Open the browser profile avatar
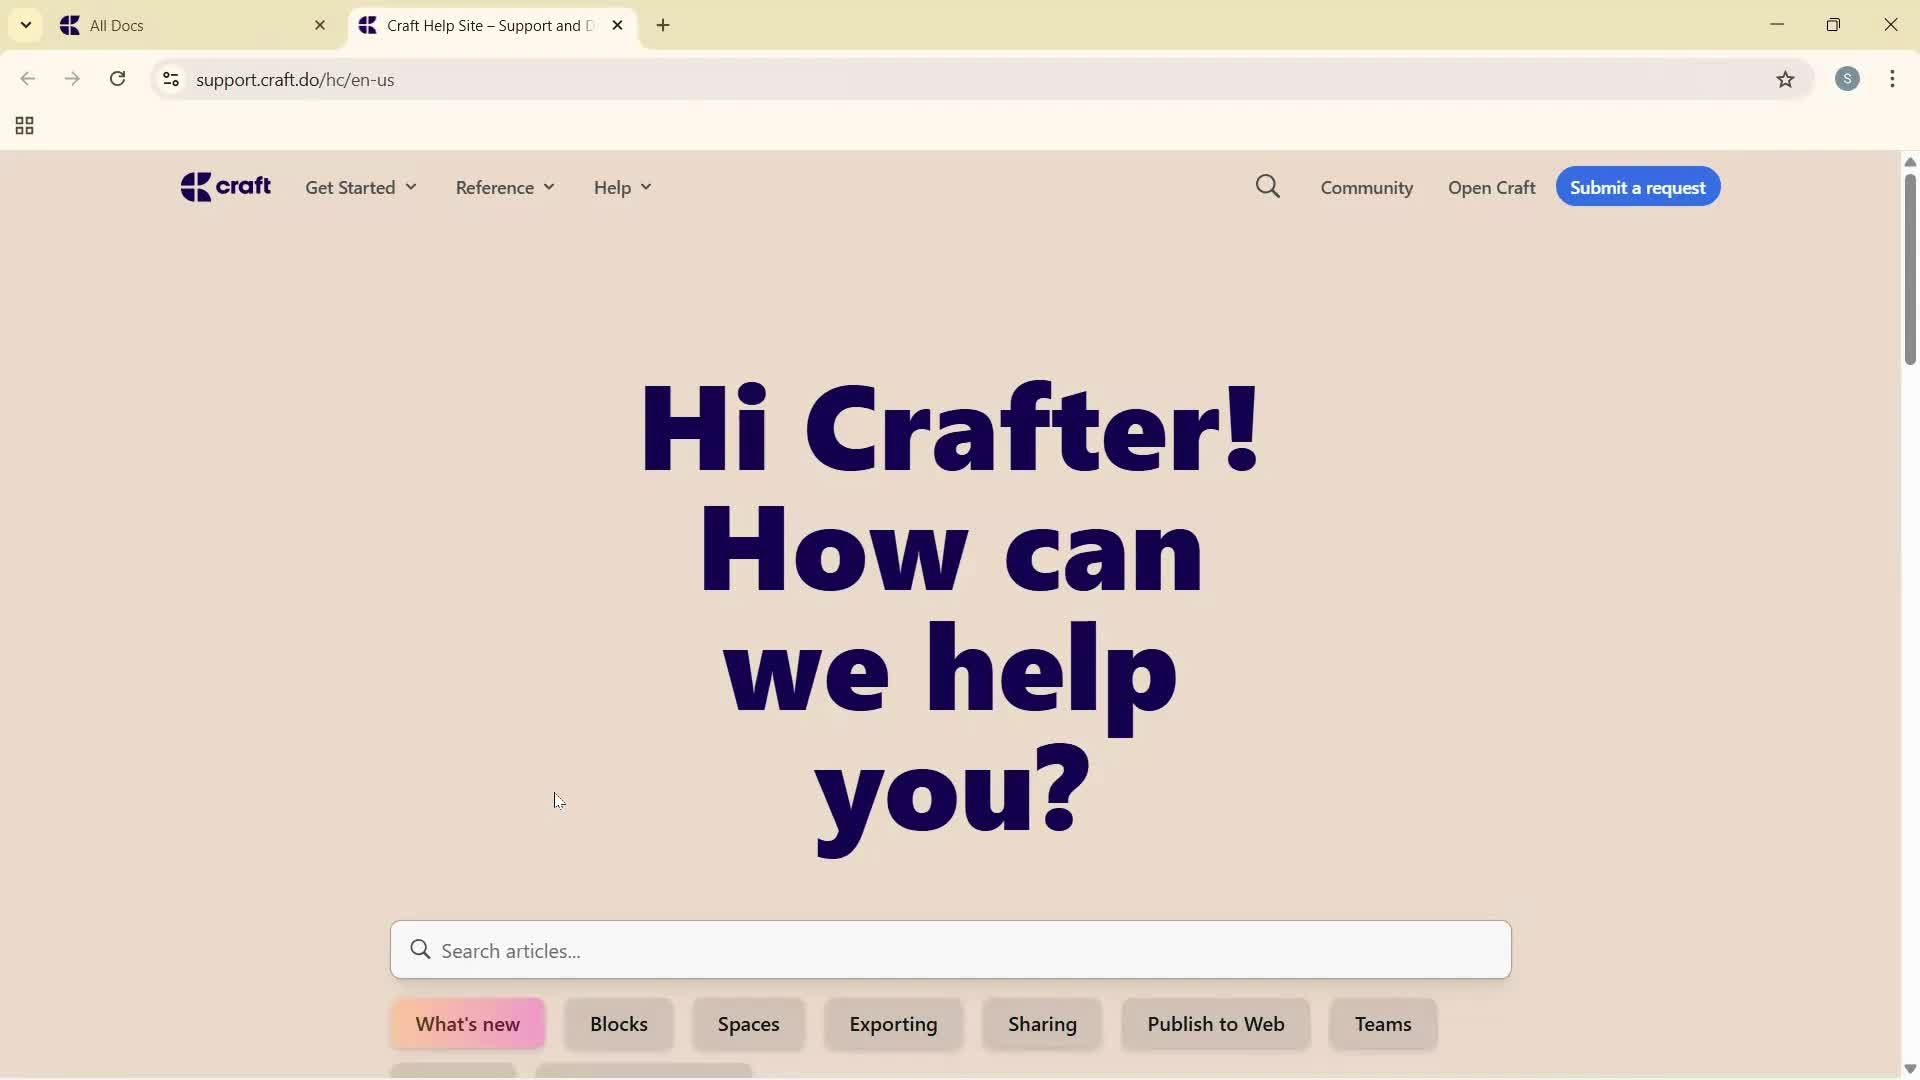Image resolution: width=1920 pixels, height=1080 pixels. [1848, 79]
